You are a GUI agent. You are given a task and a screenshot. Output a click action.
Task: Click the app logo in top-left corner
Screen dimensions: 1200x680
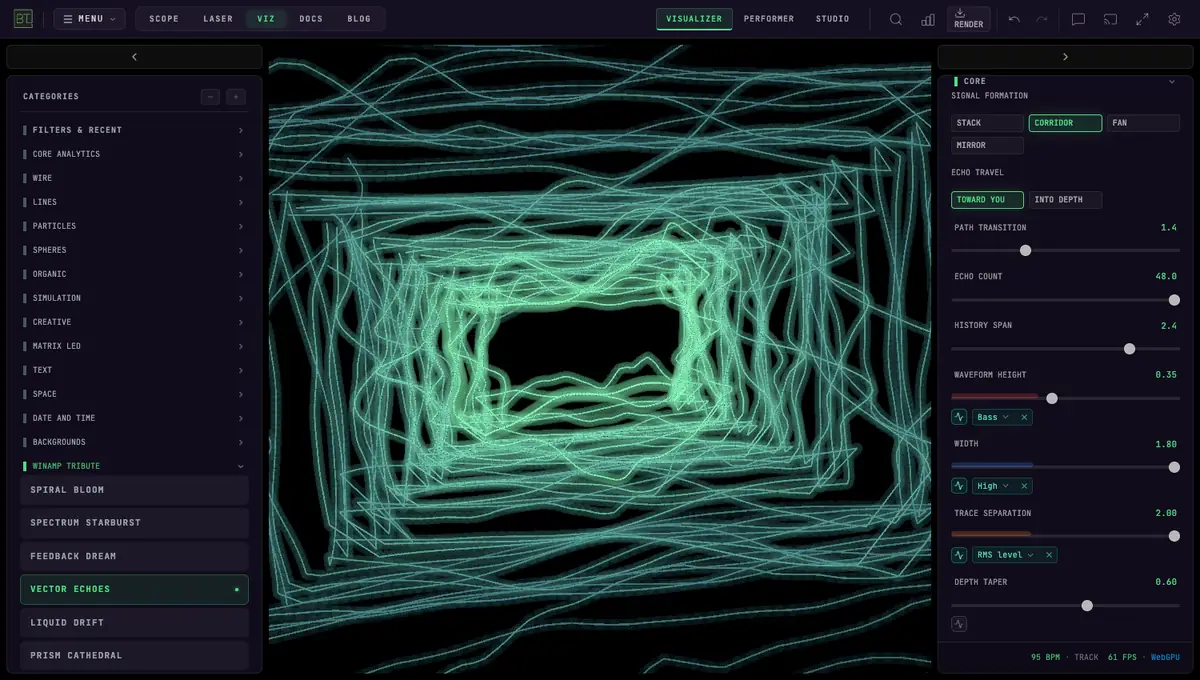[x=23, y=19]
